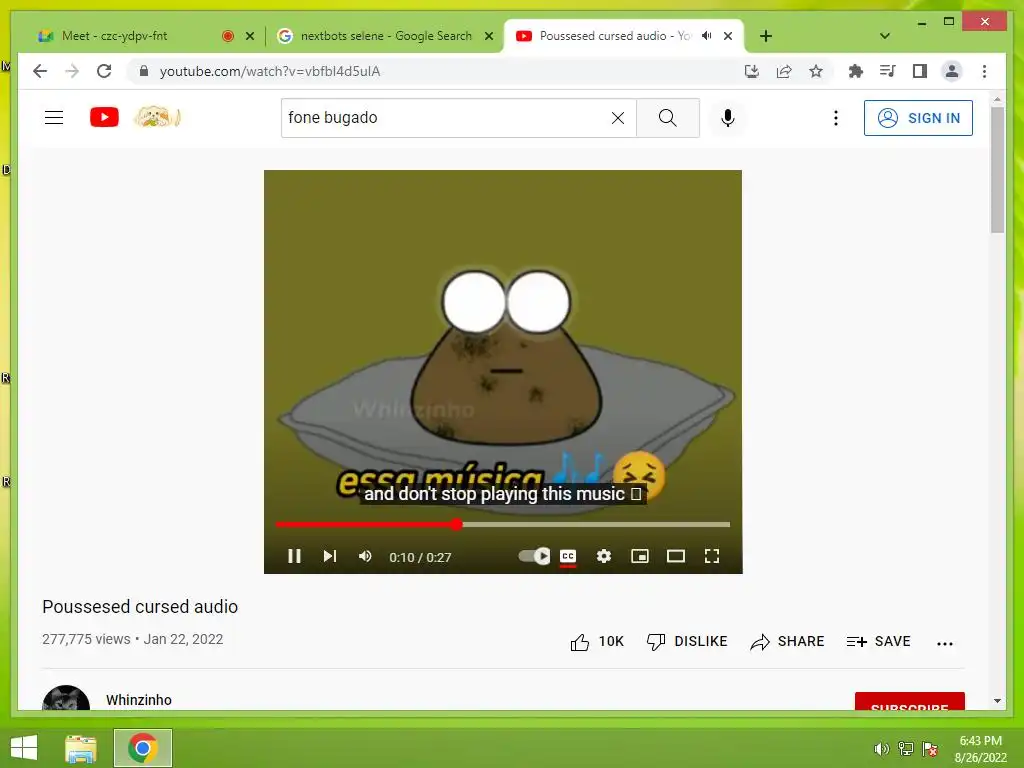Open network tray icon
1024x768 pixels.
click(x=906, y=749)
